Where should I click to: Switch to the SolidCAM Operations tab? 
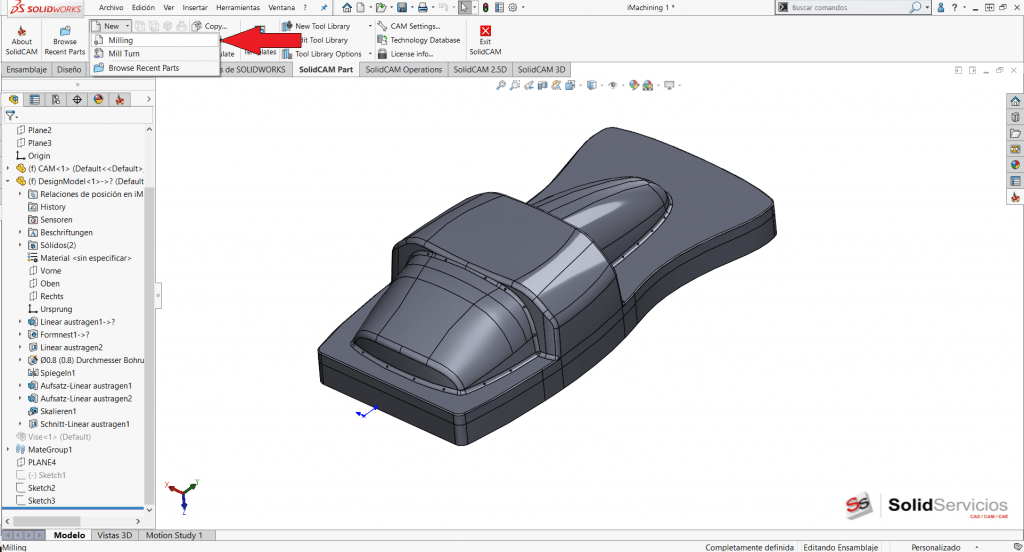(x=403, y=70)
